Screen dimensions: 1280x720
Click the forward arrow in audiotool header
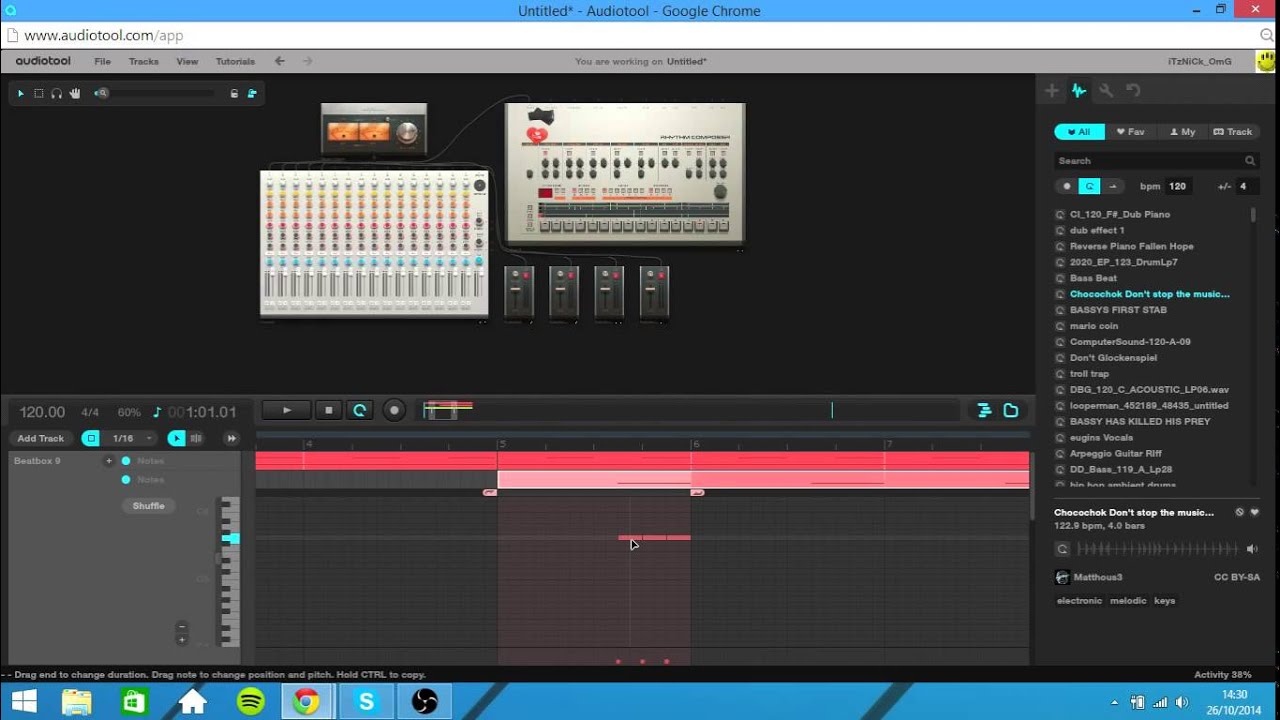307,61
